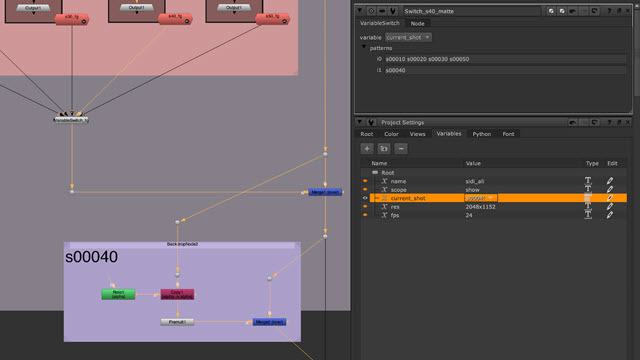Viewport: 640px width, 360px height.
Task: Collapse the patterns group triangle
Action: coord(364,47)
